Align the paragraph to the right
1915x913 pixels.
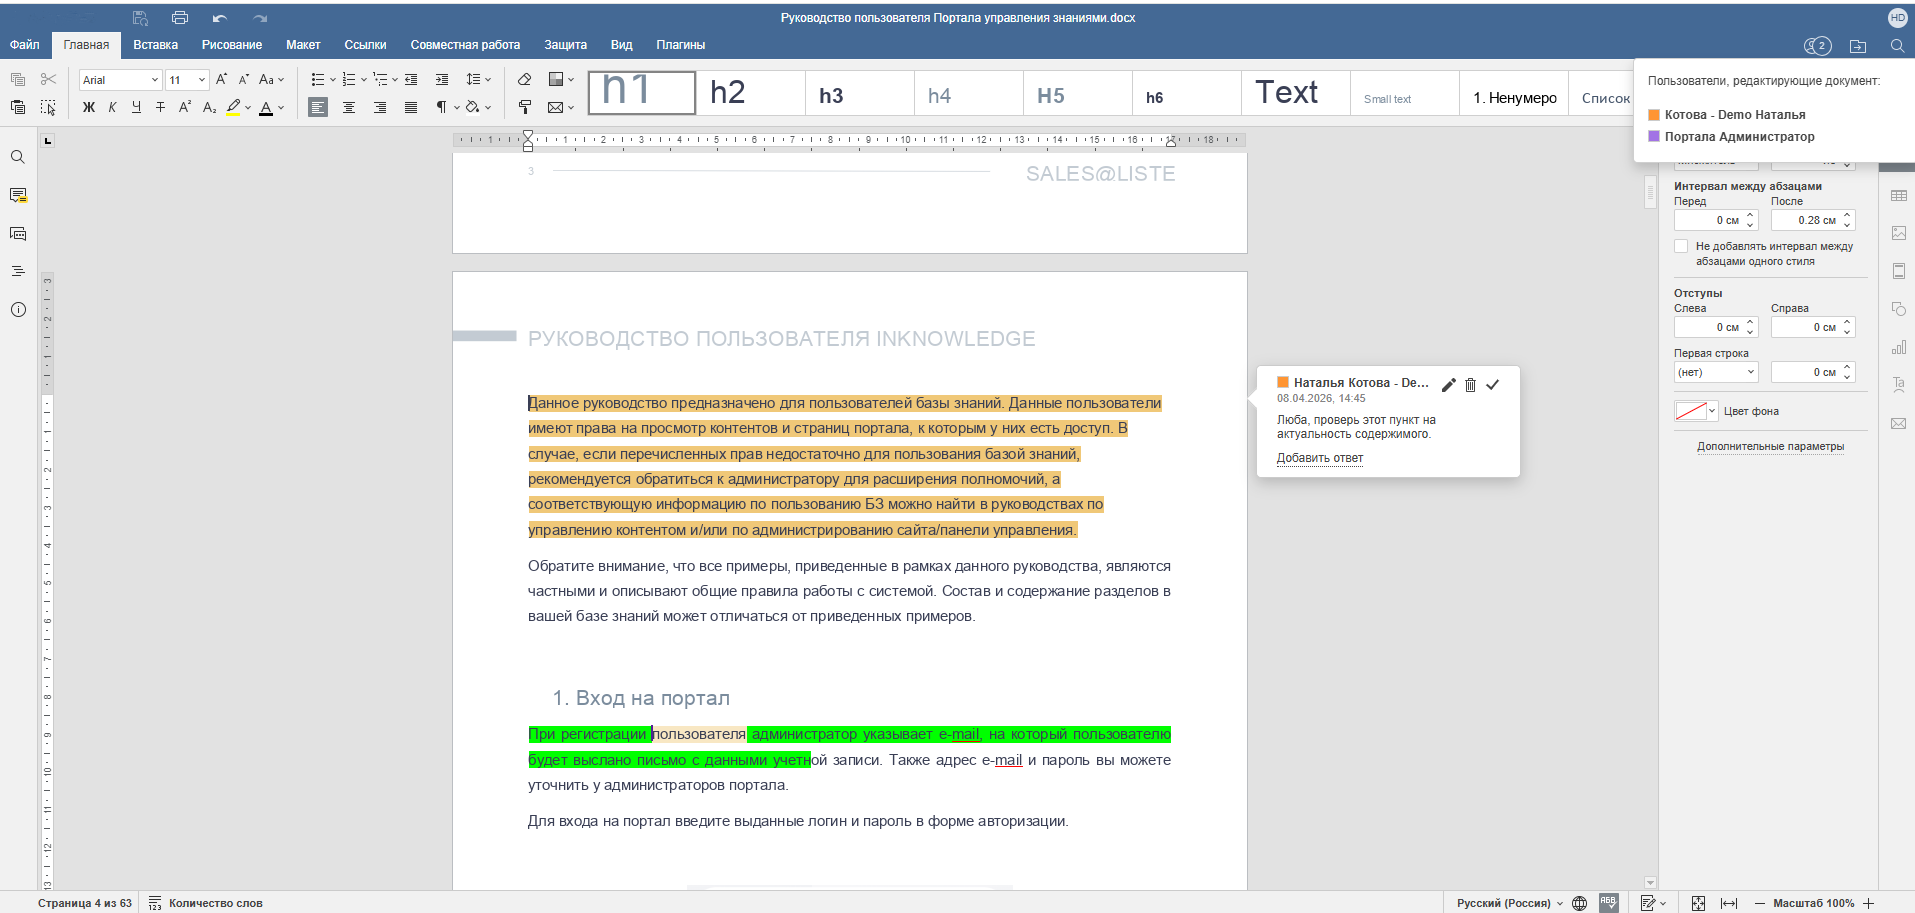380,107
